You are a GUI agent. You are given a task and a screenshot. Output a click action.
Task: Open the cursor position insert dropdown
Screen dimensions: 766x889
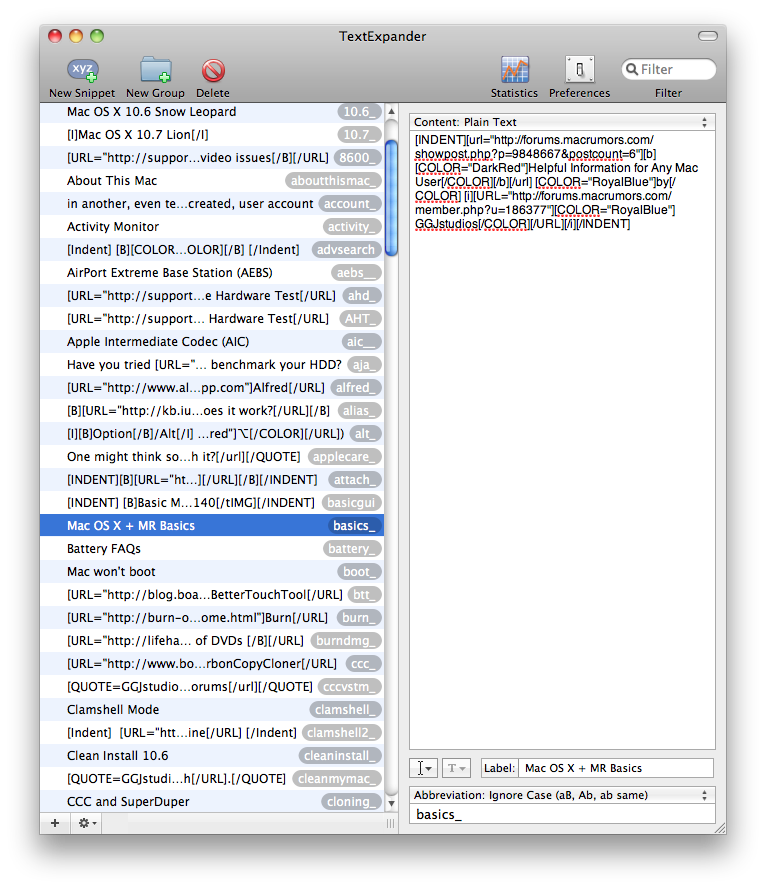click(423, 768)
